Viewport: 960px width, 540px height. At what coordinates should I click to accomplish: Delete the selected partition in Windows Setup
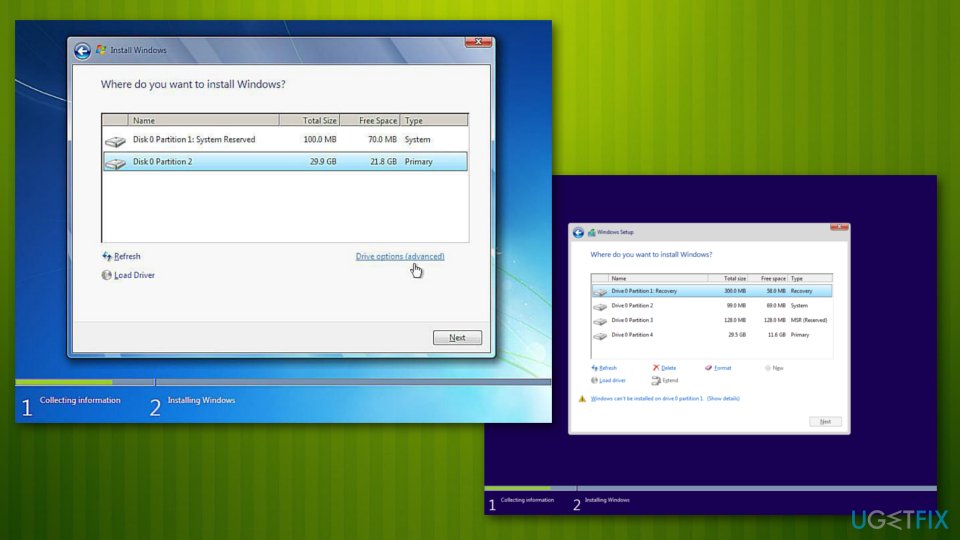[664, 368]
